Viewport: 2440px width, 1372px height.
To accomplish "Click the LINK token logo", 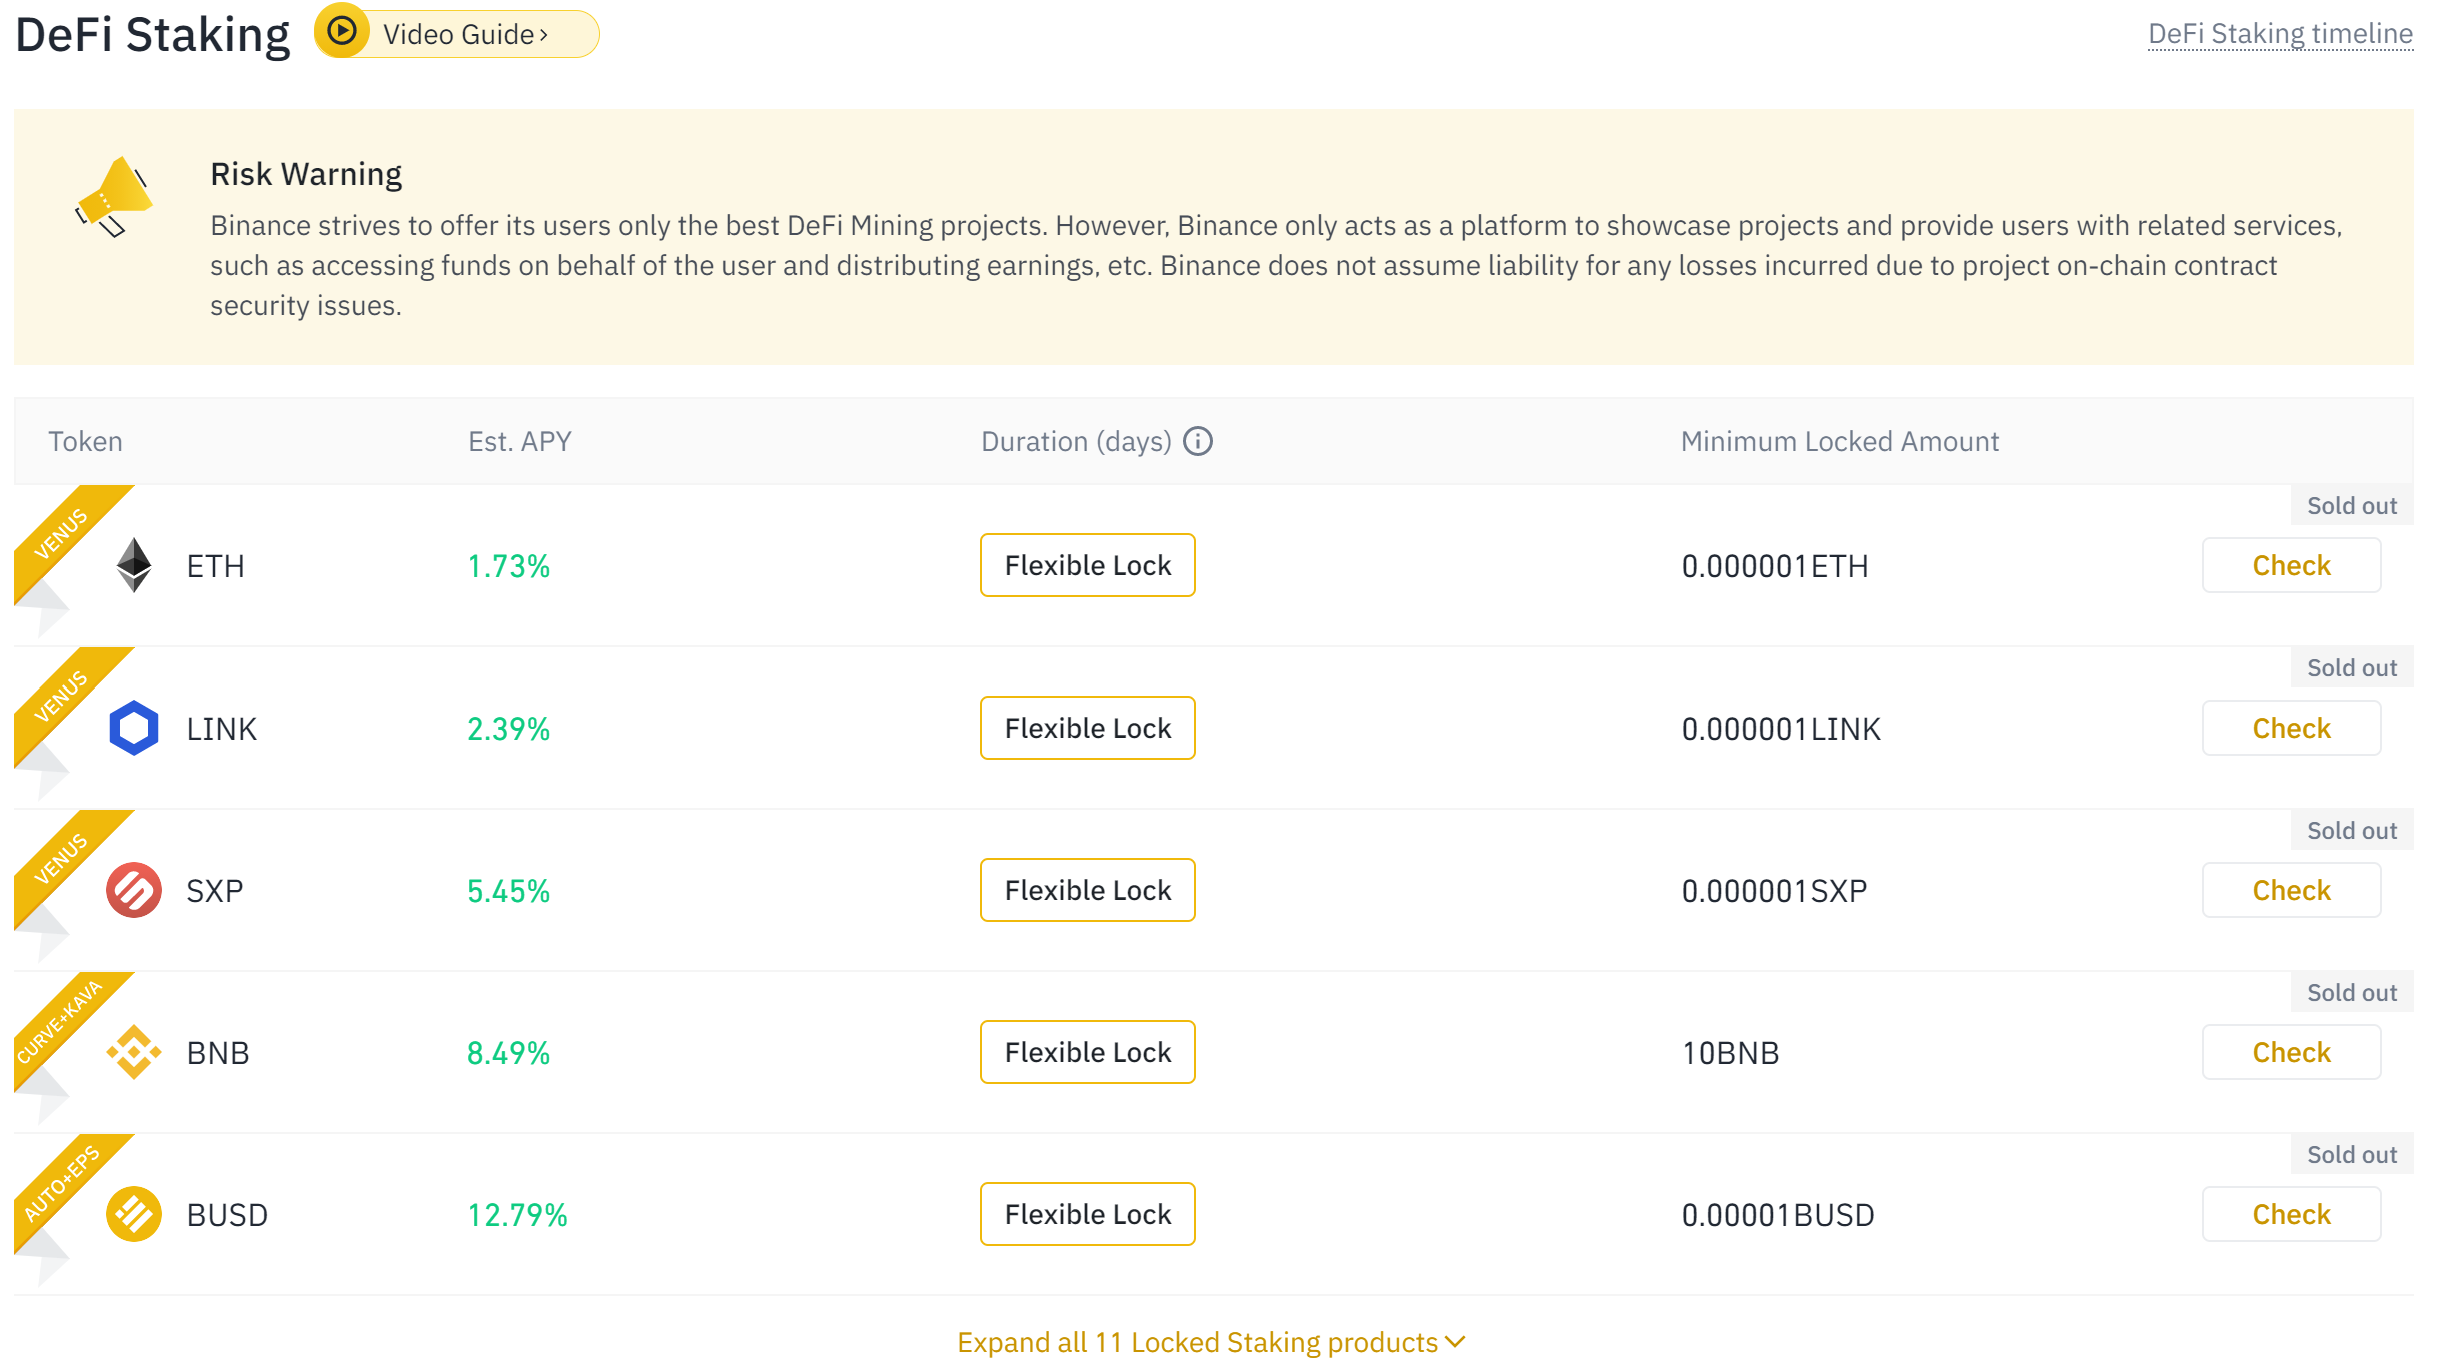I will coord(134,728).
